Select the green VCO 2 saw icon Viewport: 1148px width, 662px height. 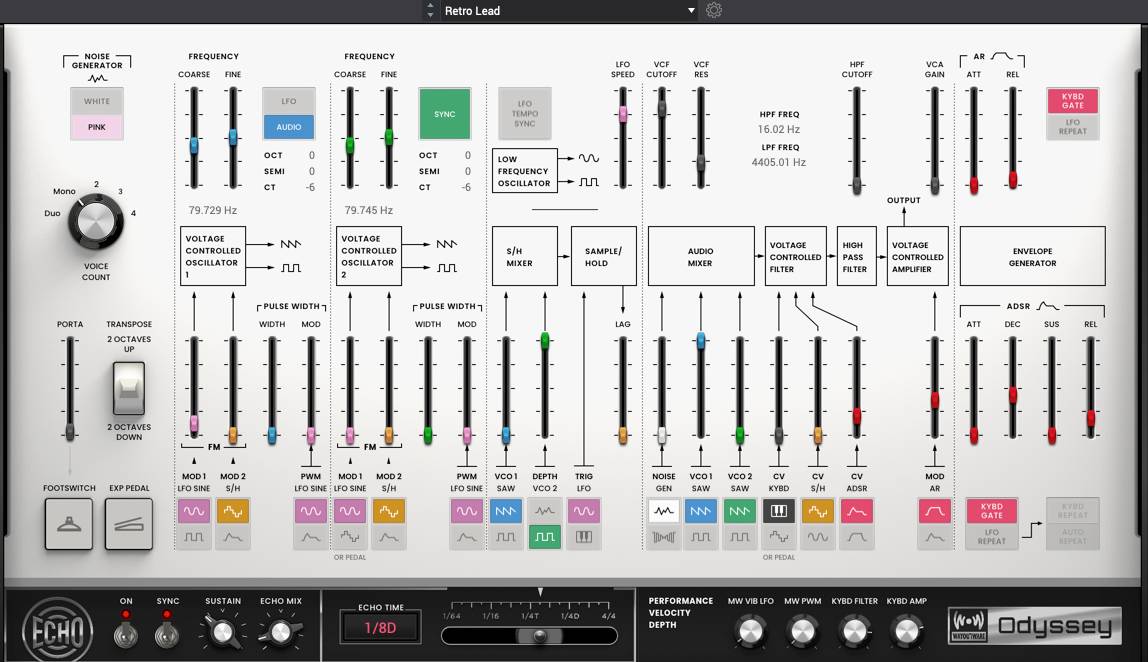click(739, 511)
